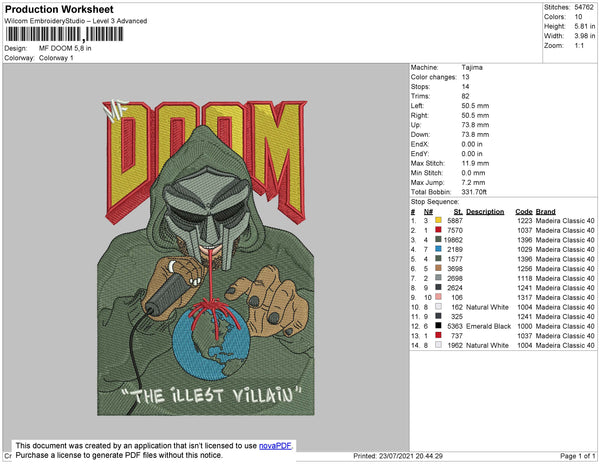This screenshot has height=464, width=600.
Task: Click thread code '1256' in row 6
Action: [x=525, y=269]
